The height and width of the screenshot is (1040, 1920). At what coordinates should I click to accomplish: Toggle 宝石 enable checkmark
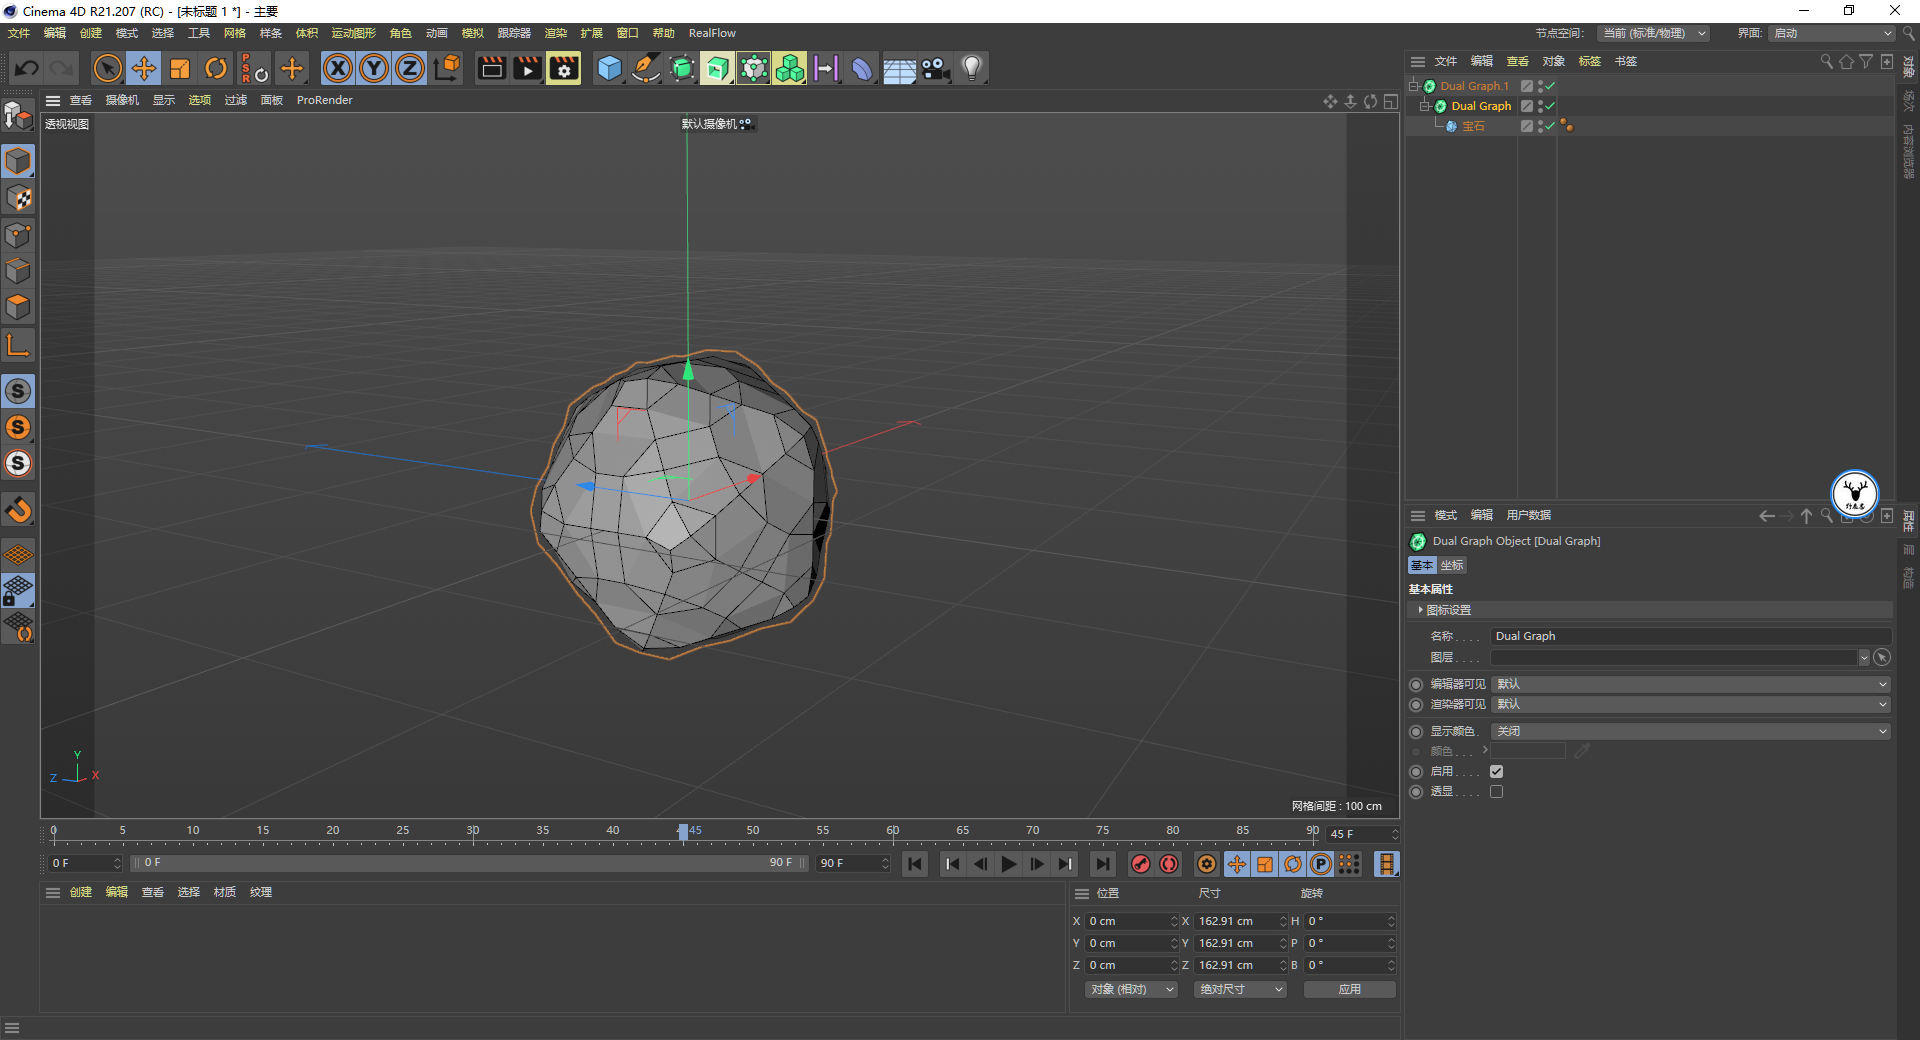pyautogui.click(x=1549, y=126)
